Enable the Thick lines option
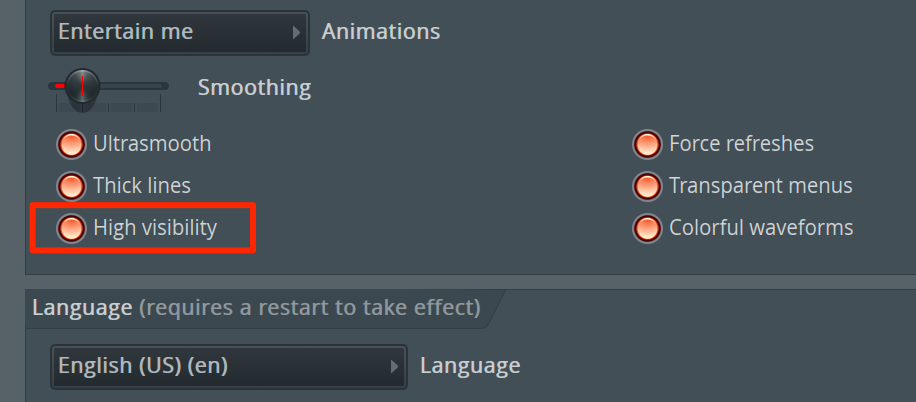The width and height of the screenshot is (916, 402). [70, 186]
